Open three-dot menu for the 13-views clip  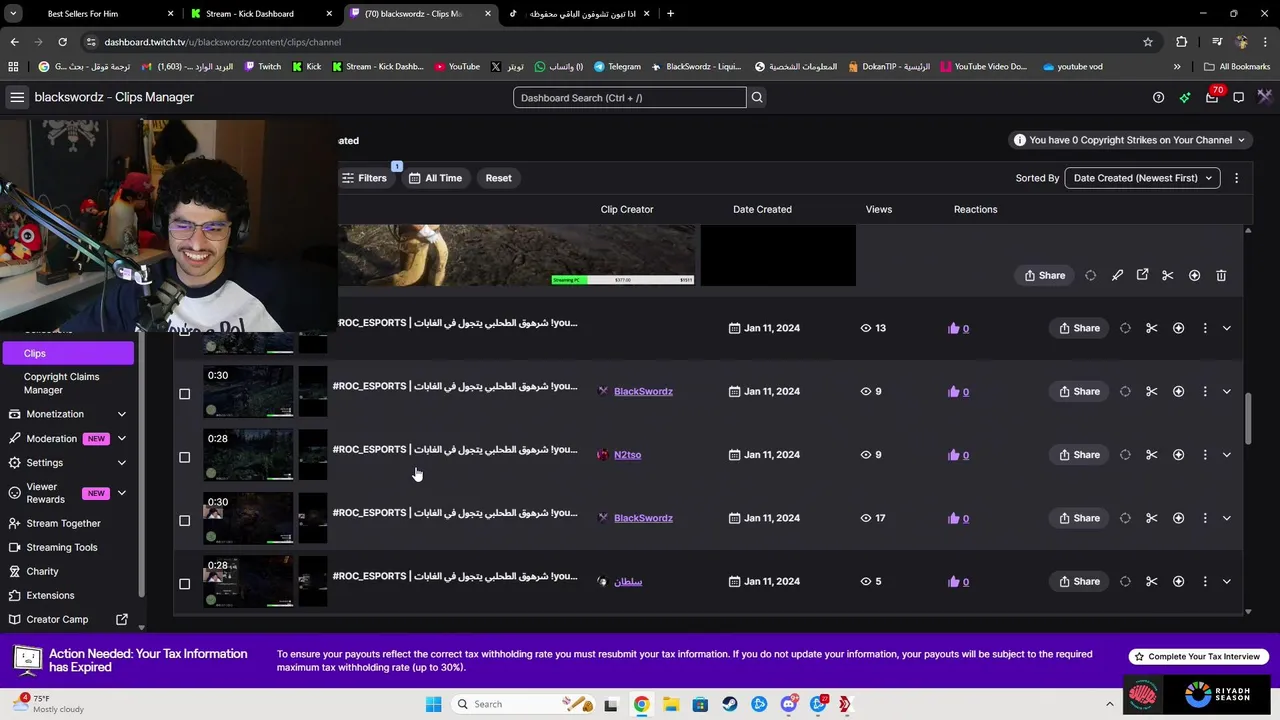pos(1204,328)
